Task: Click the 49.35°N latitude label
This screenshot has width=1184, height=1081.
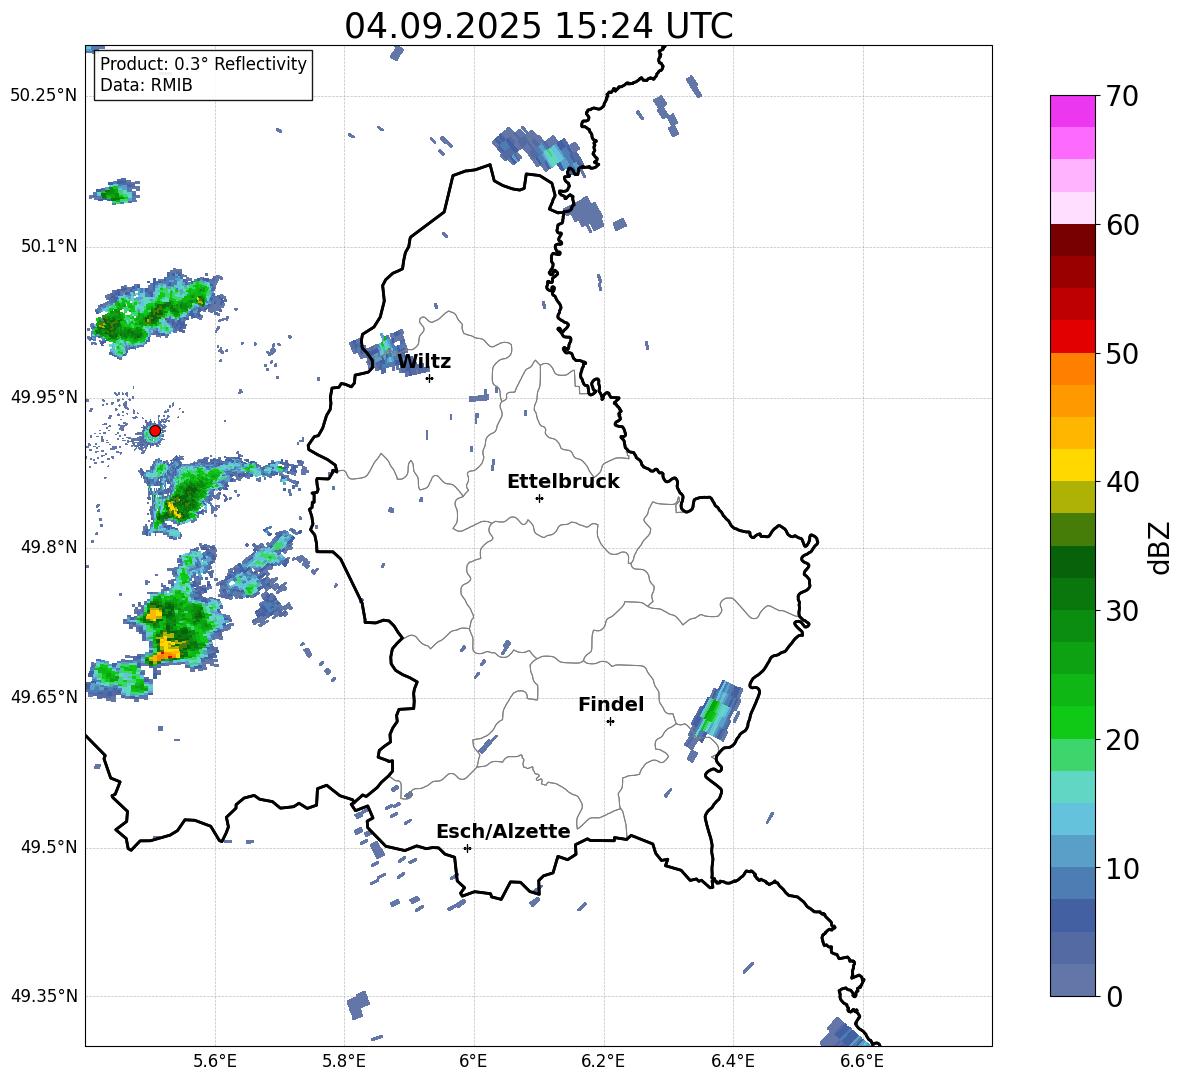Action: point(44,996)
